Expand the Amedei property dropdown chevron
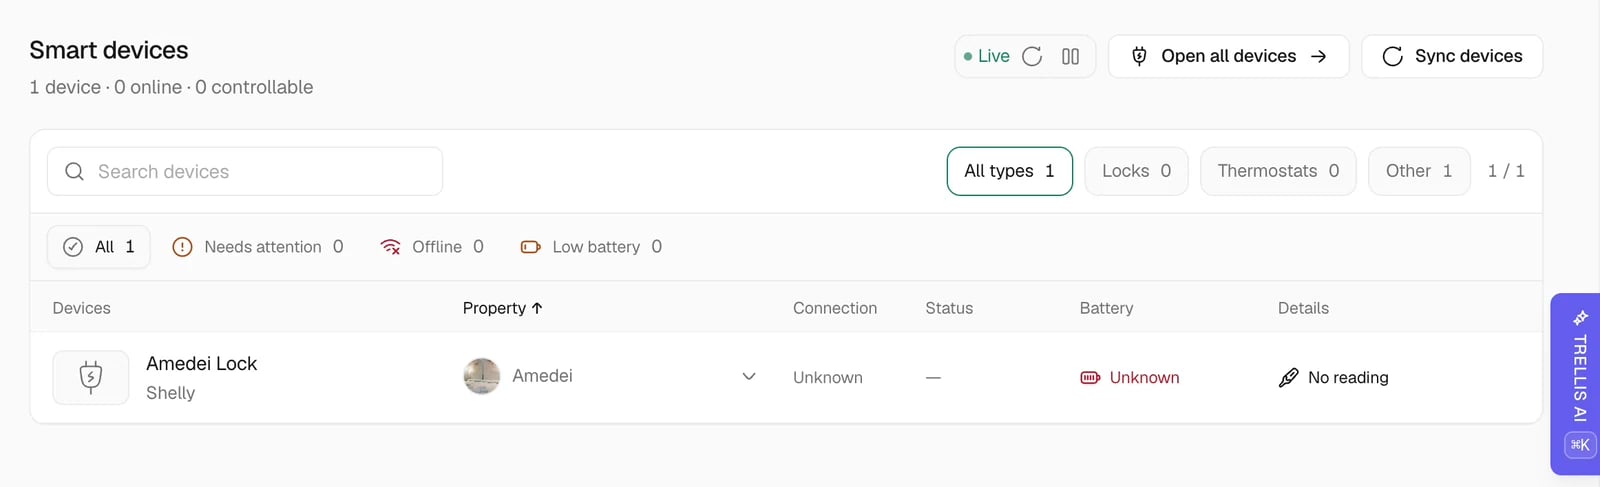1600x487 pixels. point(749,376)
